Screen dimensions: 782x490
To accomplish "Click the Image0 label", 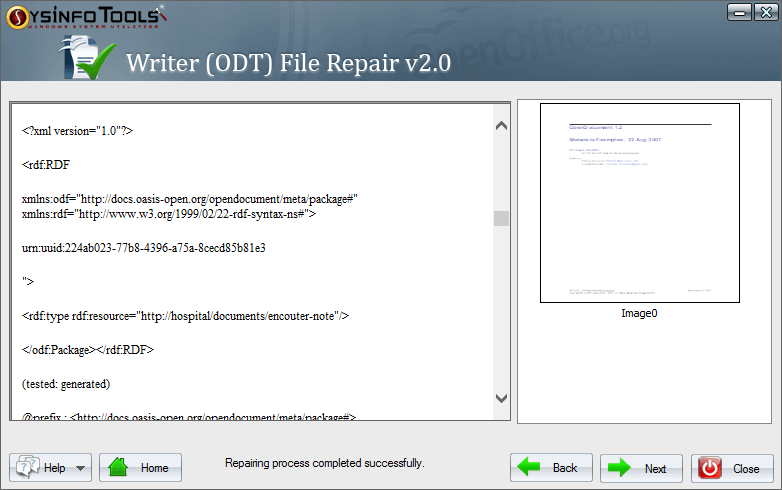I will (639, 313).
